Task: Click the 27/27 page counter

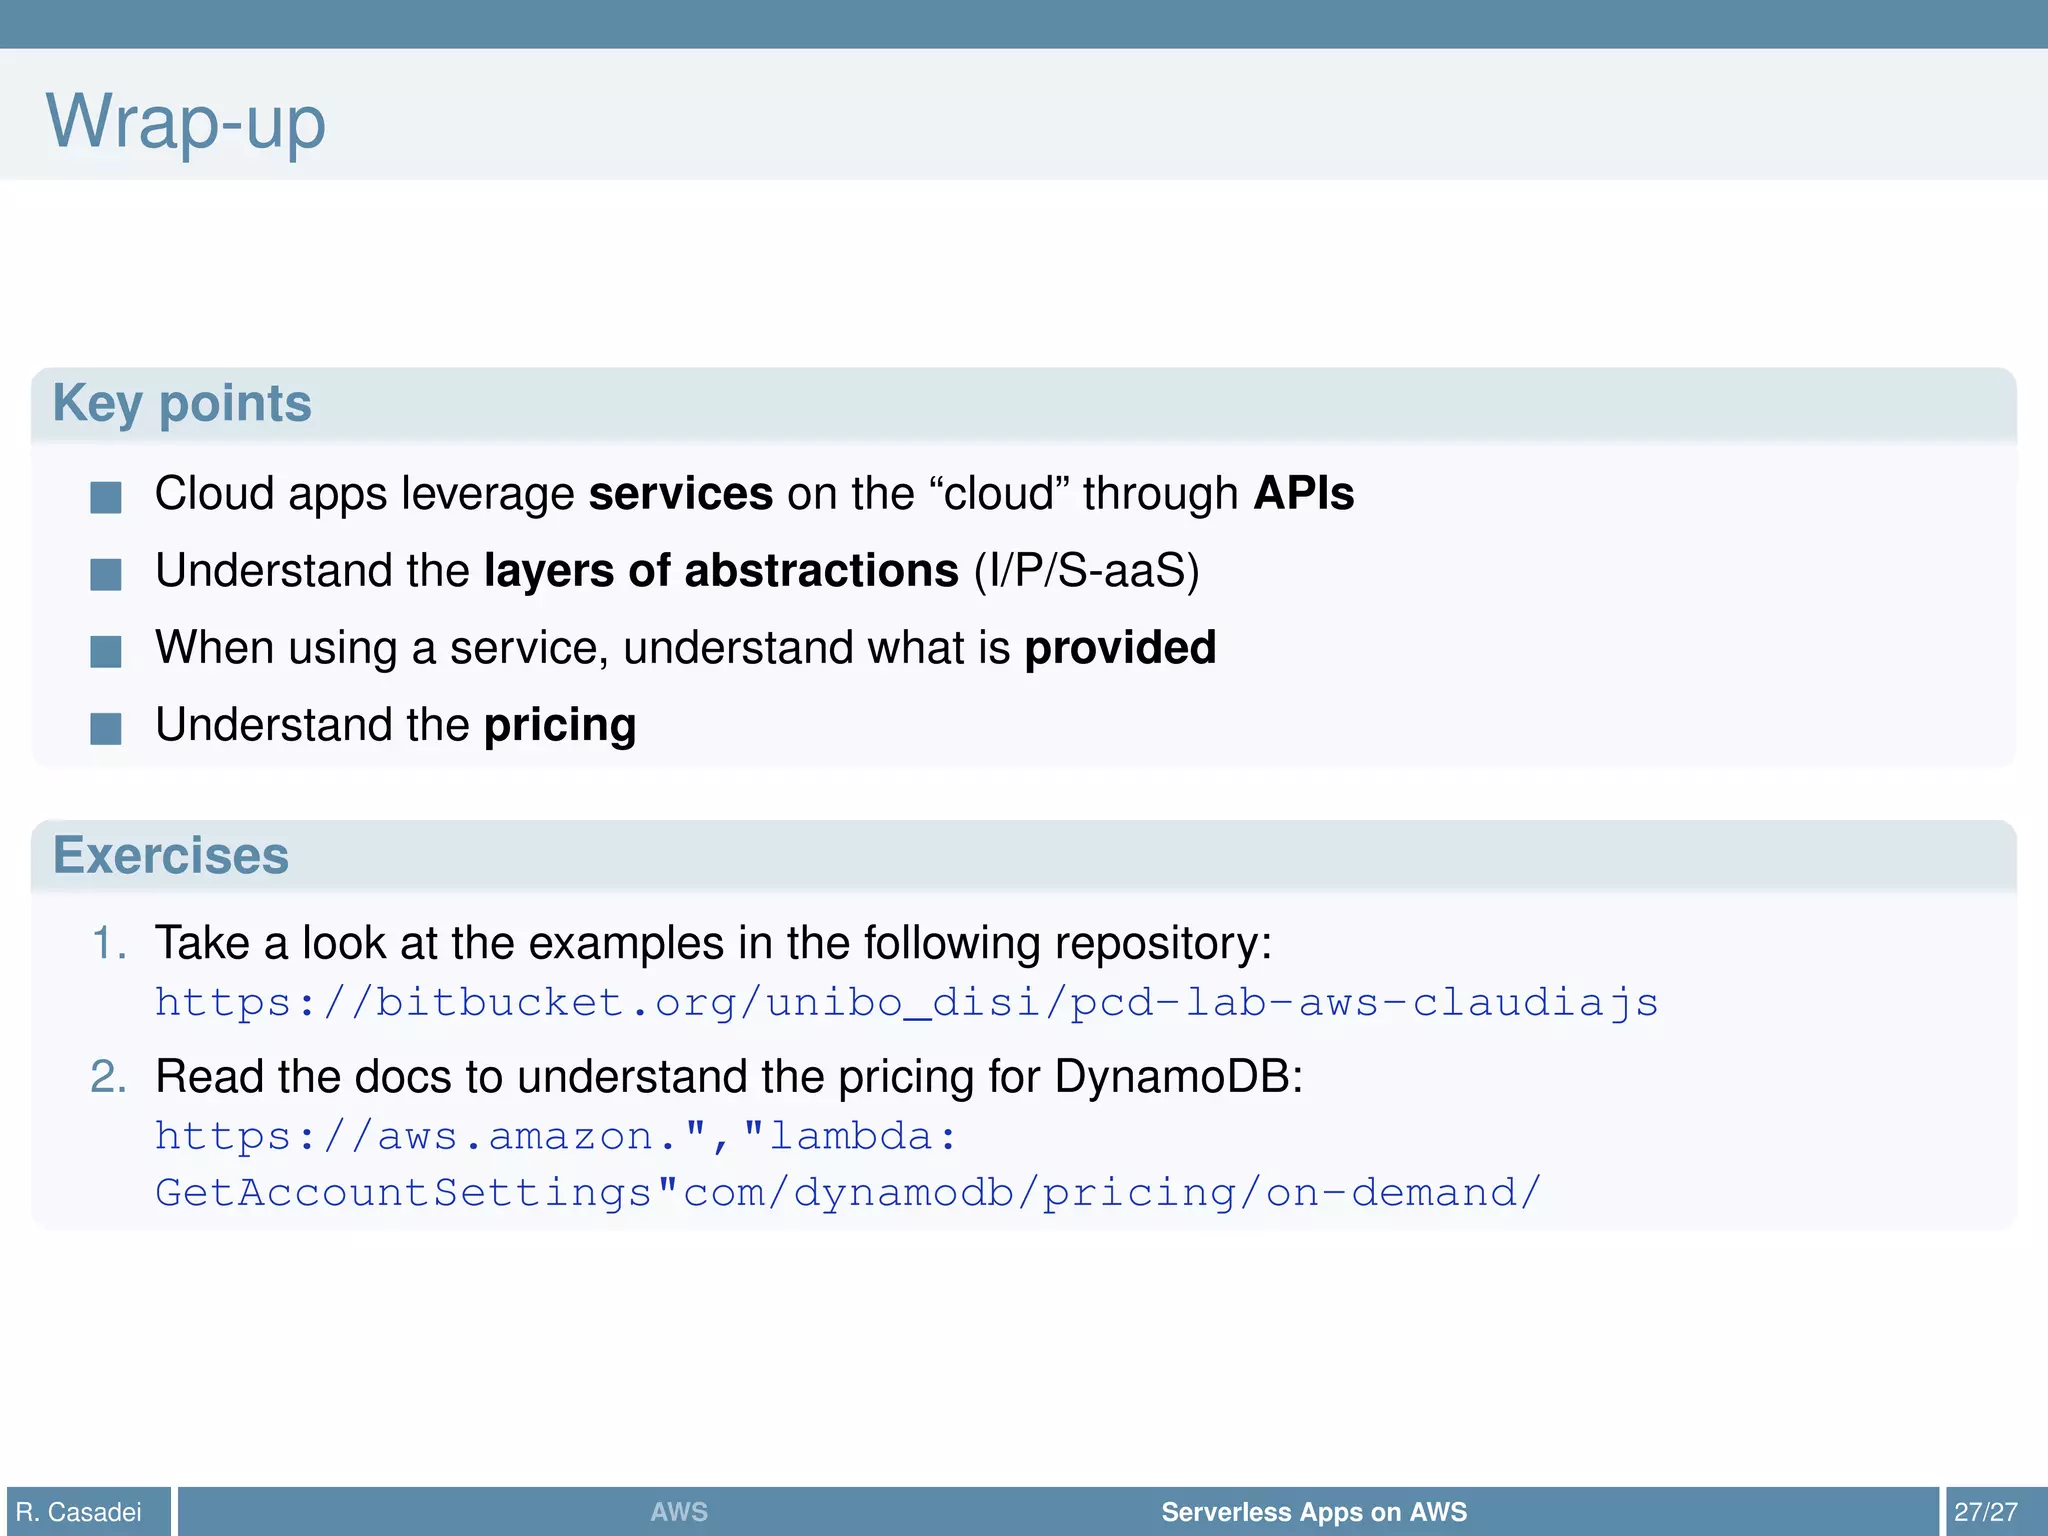Action: [1986, 1511]
